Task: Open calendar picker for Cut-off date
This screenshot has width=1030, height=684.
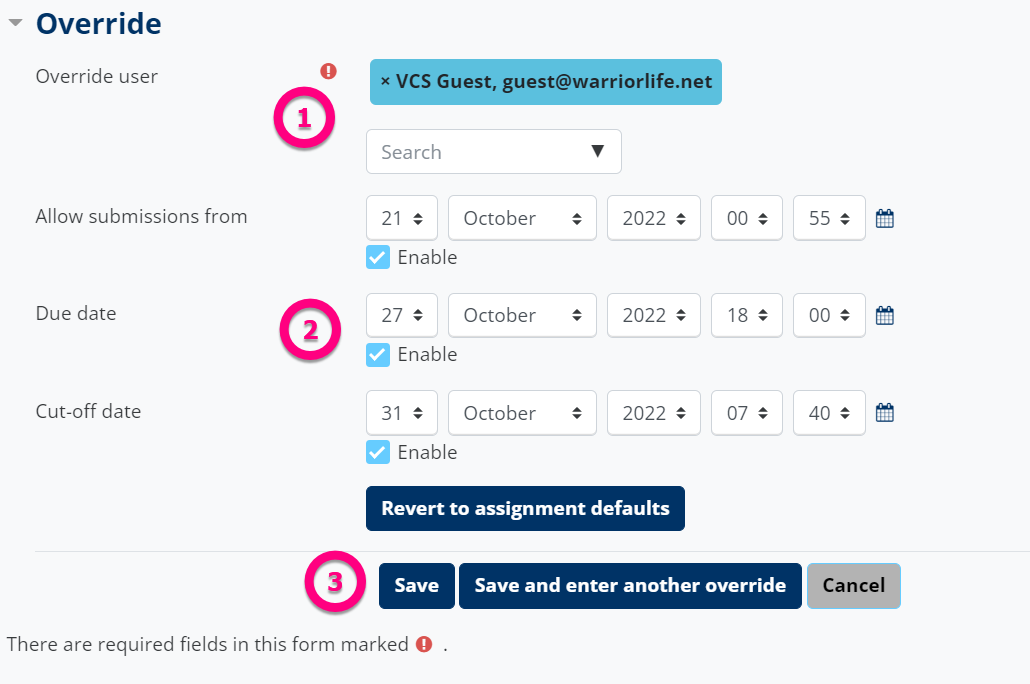Action: [884, 413]
